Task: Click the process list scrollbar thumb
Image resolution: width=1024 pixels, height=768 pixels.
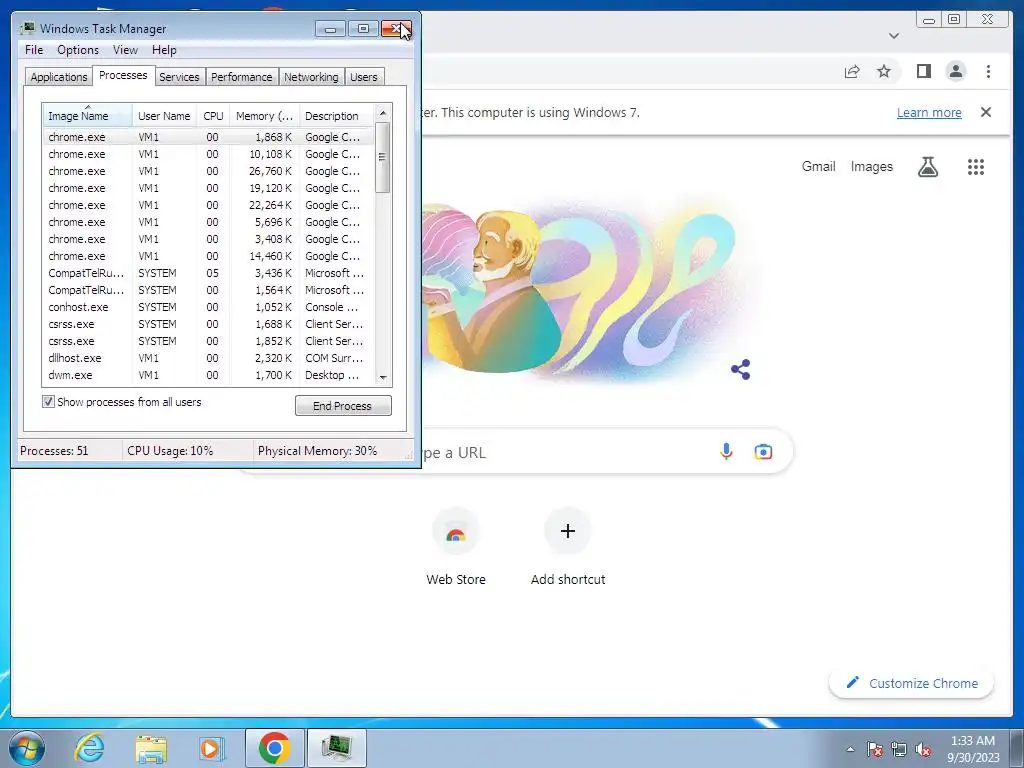Action: click(383, 157)
